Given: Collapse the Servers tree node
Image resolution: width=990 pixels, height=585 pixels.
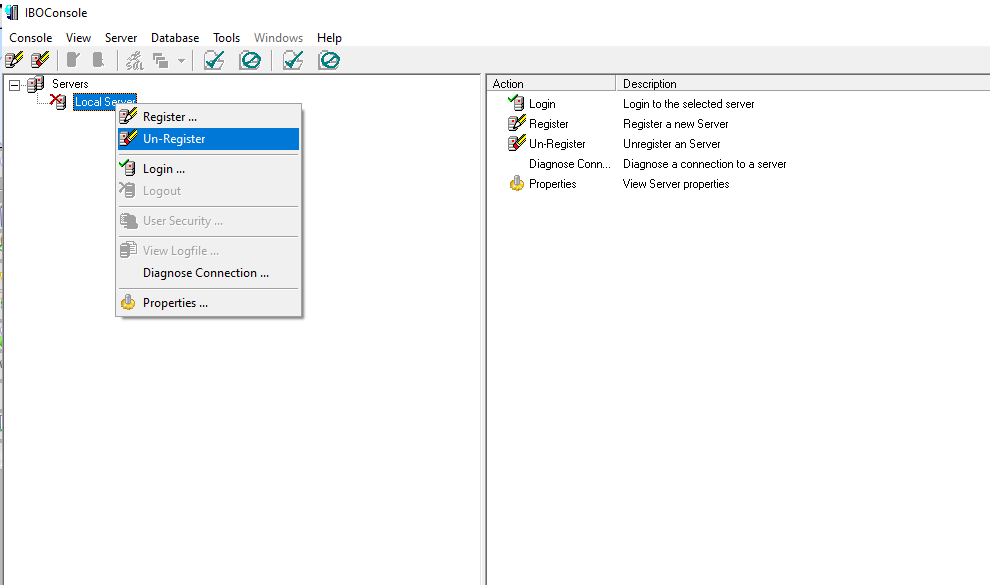Looking at the screenshot, I should (x=15, y=85).
